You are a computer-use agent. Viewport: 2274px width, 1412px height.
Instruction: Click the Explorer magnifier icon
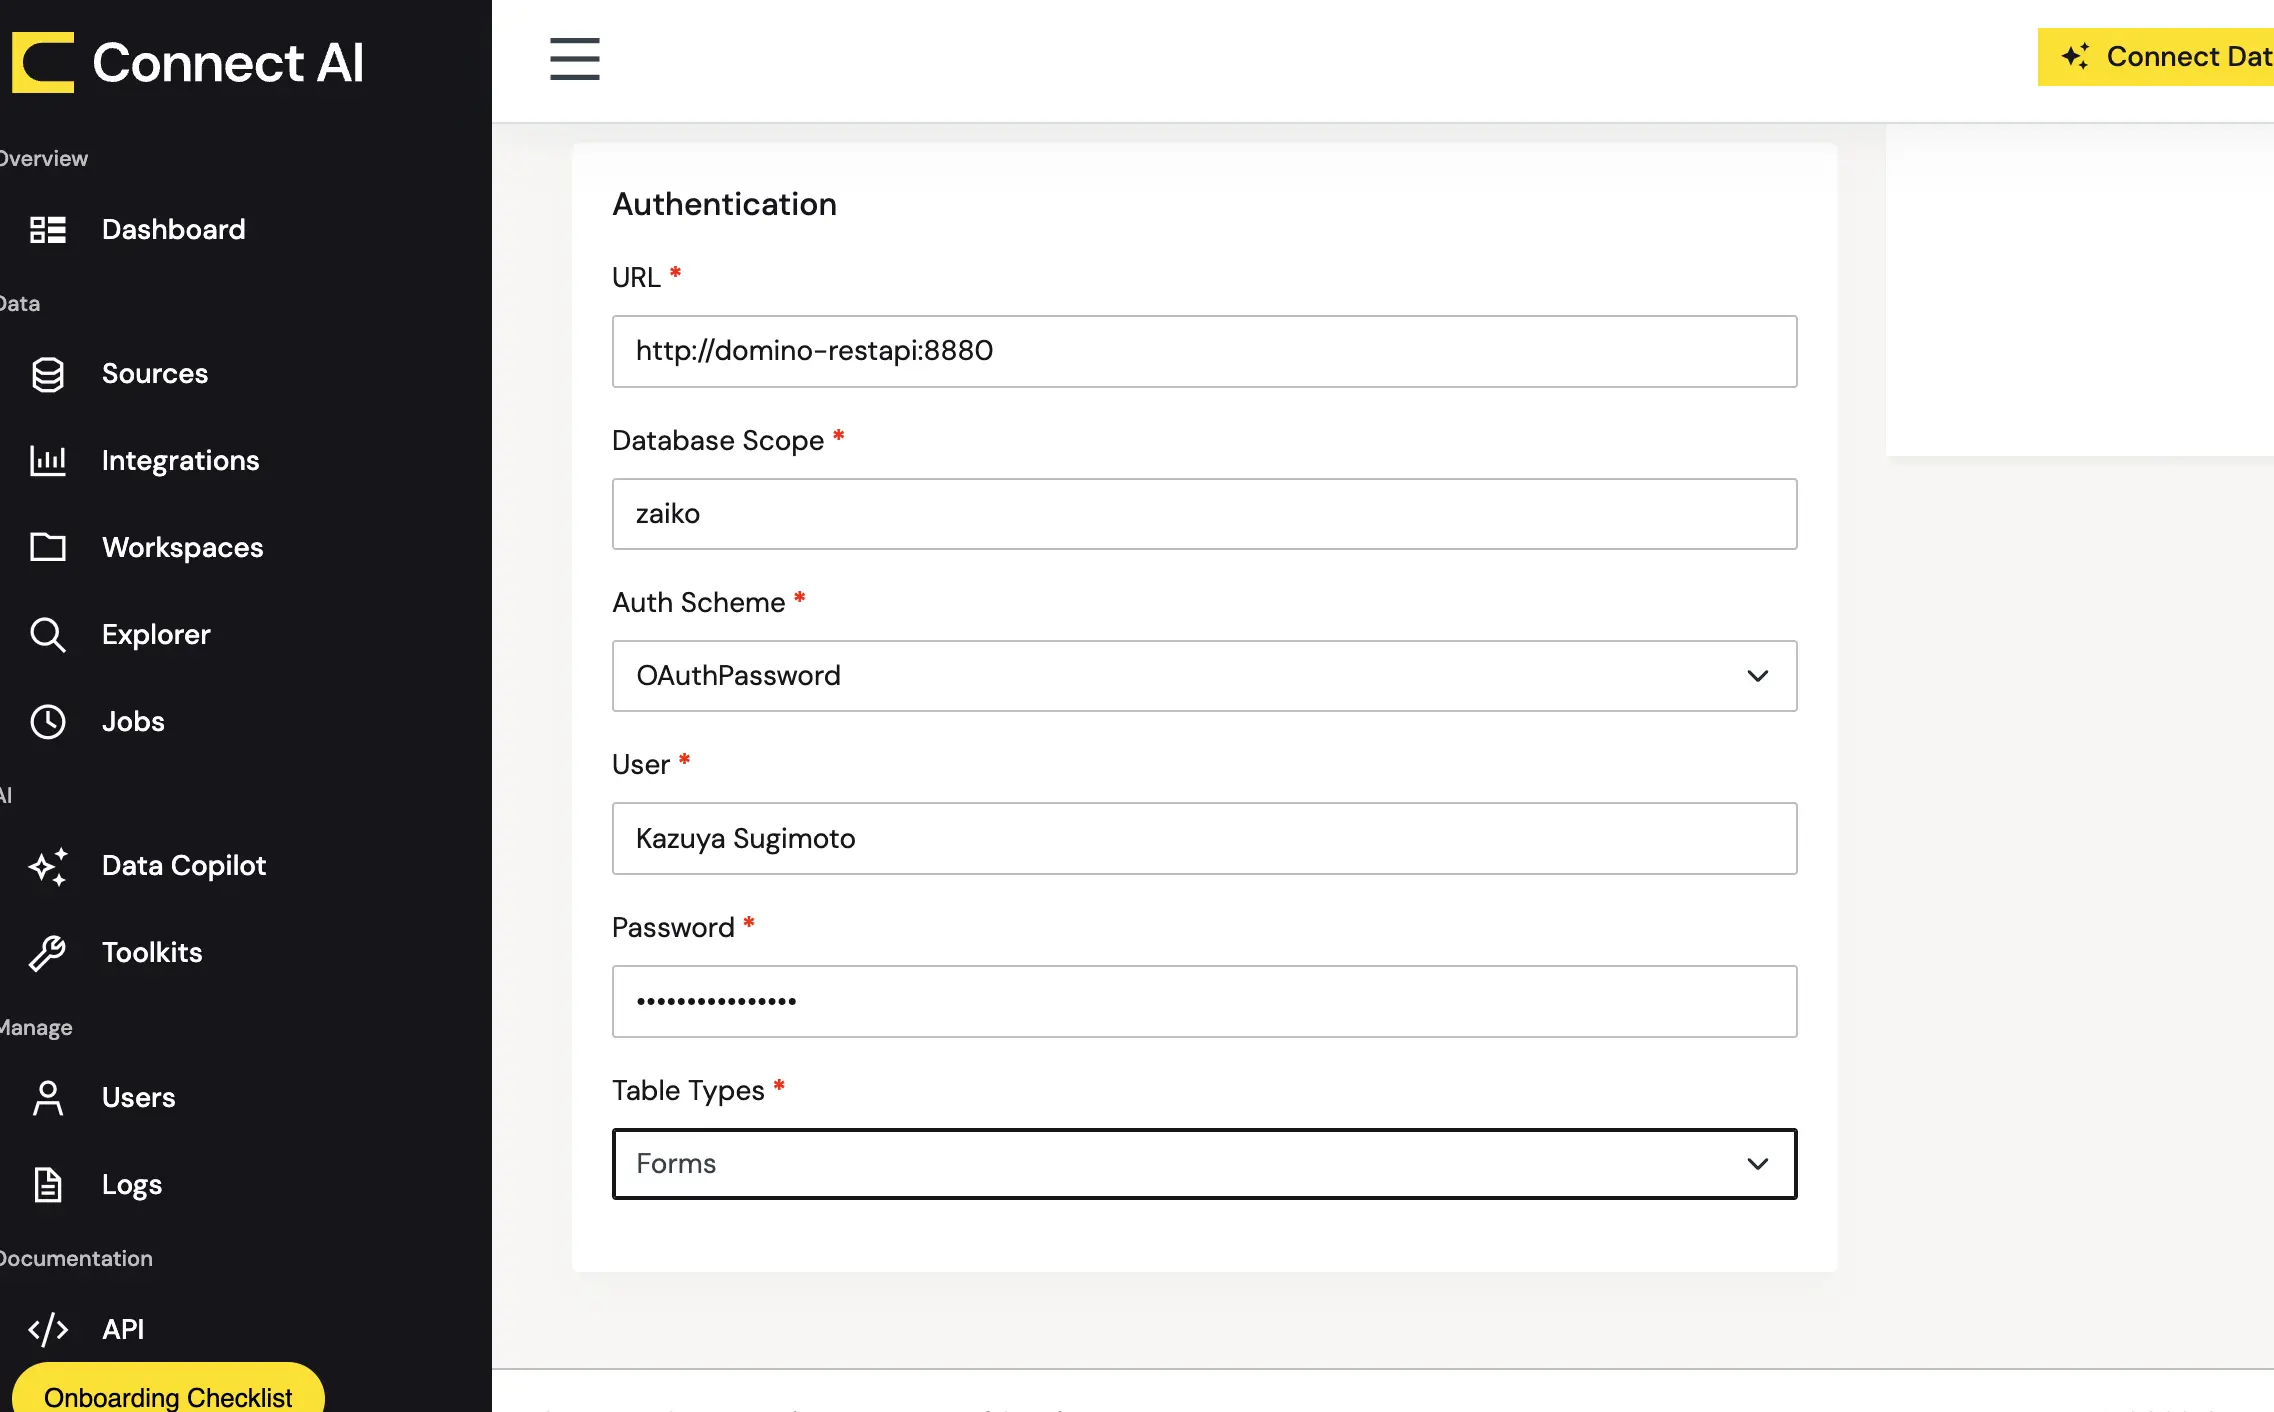coord(48,635)
